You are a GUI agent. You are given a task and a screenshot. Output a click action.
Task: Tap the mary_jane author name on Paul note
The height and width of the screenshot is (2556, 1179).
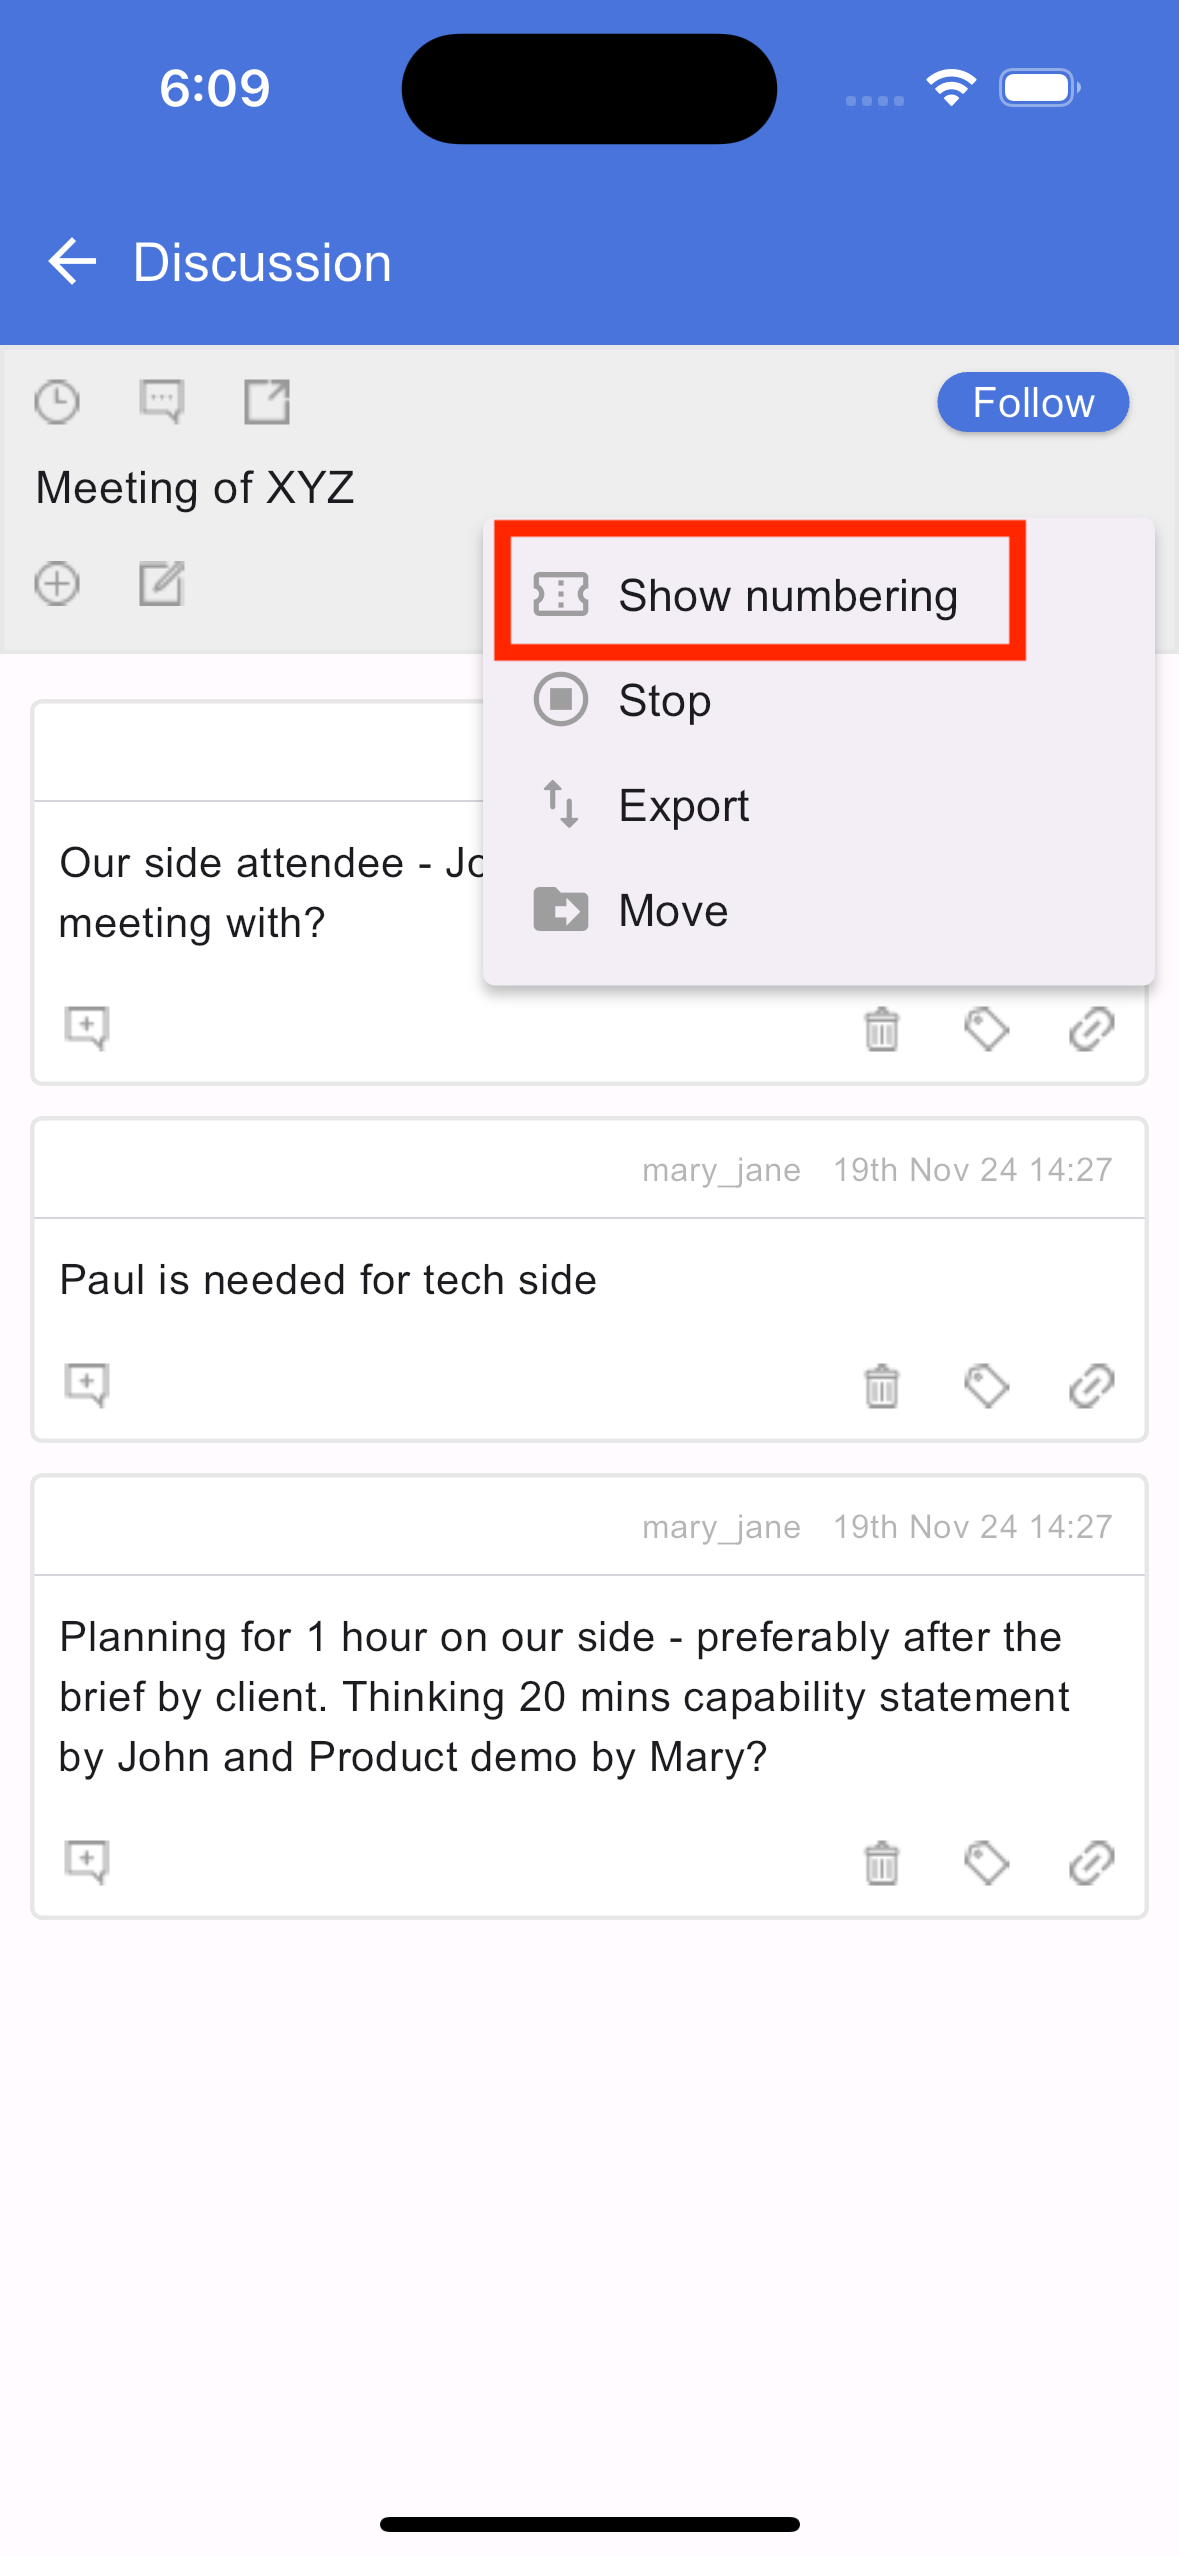click(721, 1169)
